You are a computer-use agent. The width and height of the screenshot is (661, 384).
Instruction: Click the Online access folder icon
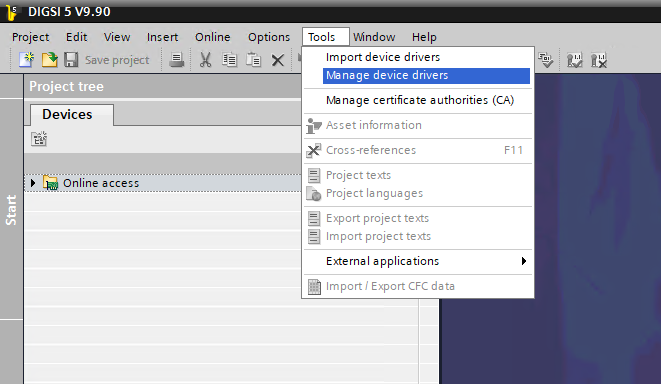(x=50, y=183)
